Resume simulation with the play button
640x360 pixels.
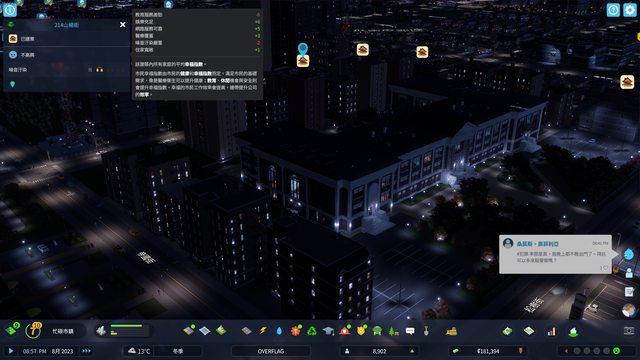(11, 351)
